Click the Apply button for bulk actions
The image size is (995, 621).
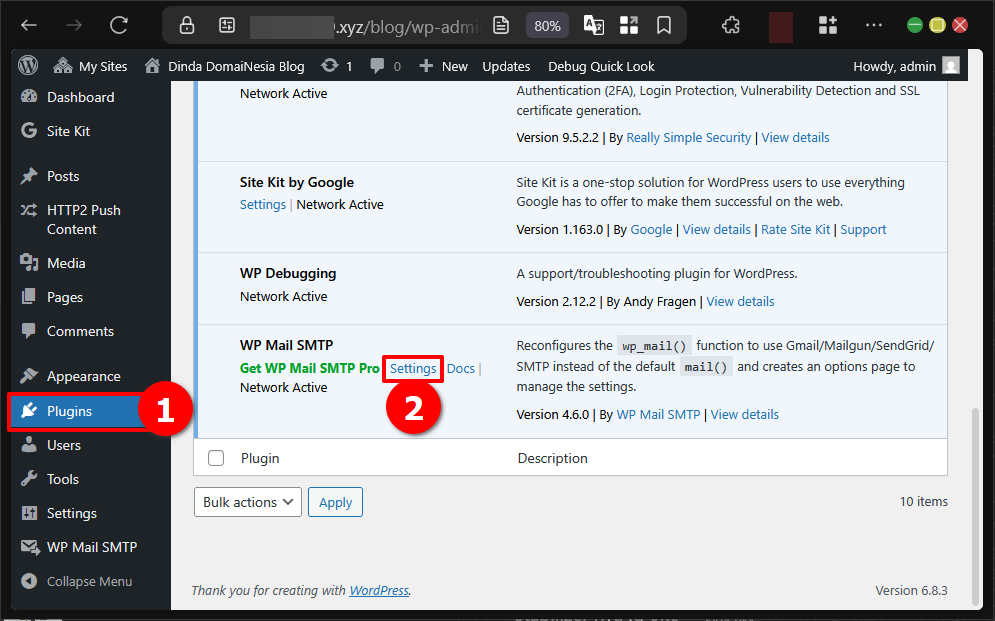point(335,501)
